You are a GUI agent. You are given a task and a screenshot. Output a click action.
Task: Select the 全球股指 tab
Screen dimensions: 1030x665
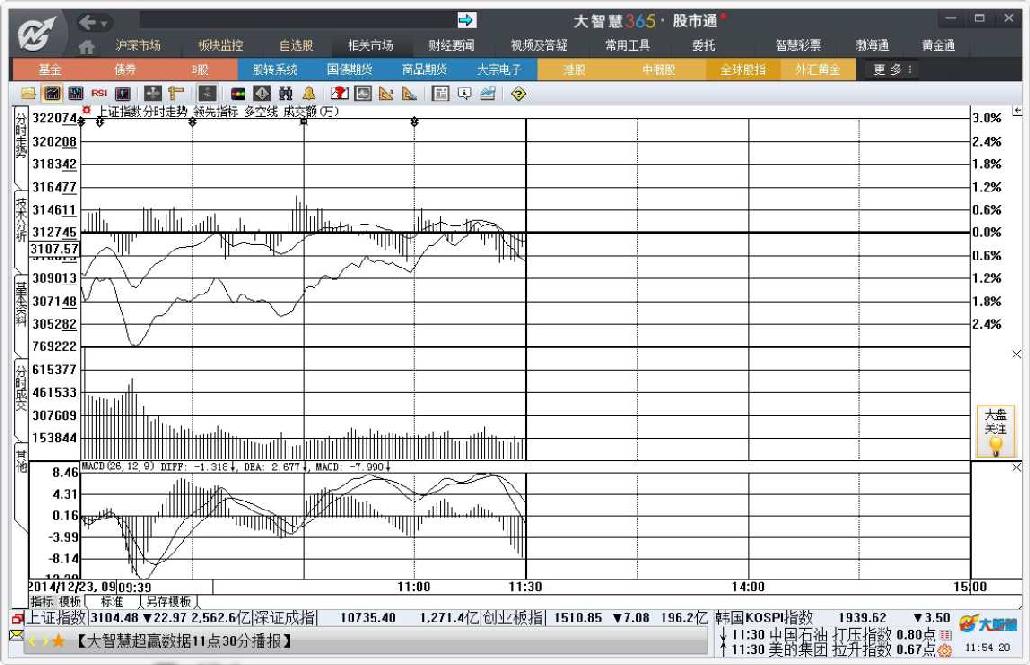(743, 70)
